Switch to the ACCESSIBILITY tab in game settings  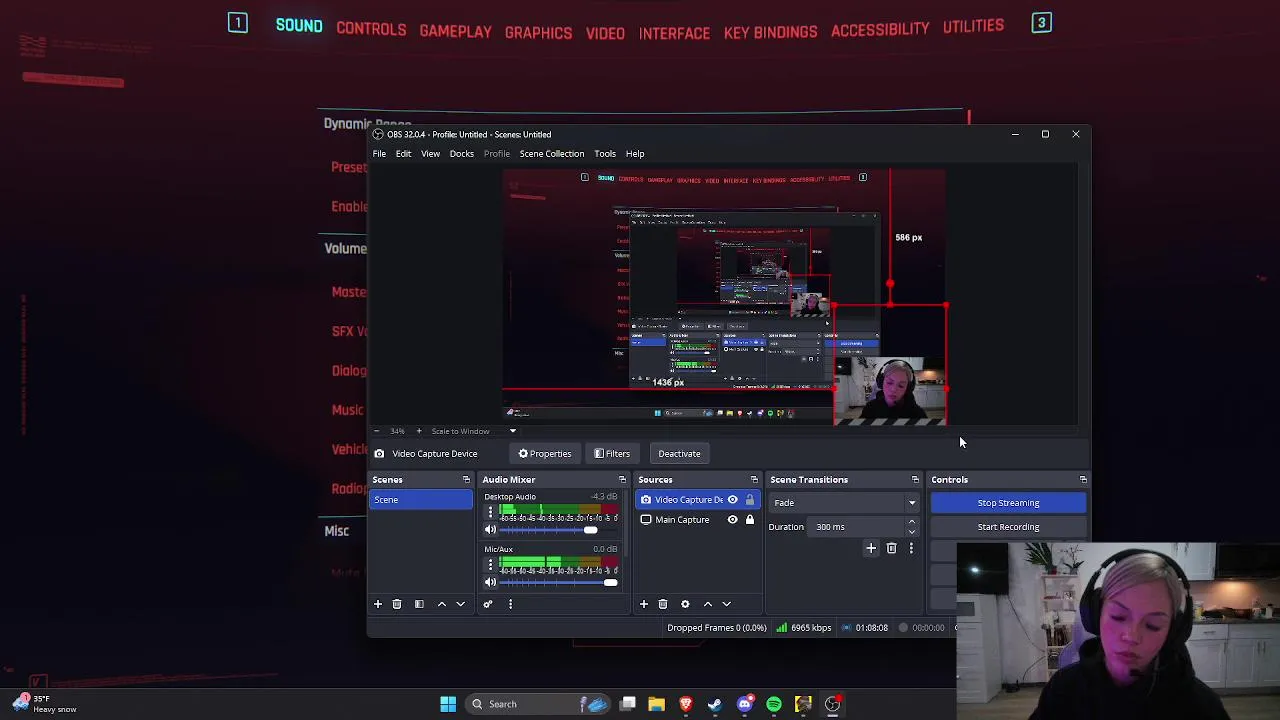pos(880,29)
